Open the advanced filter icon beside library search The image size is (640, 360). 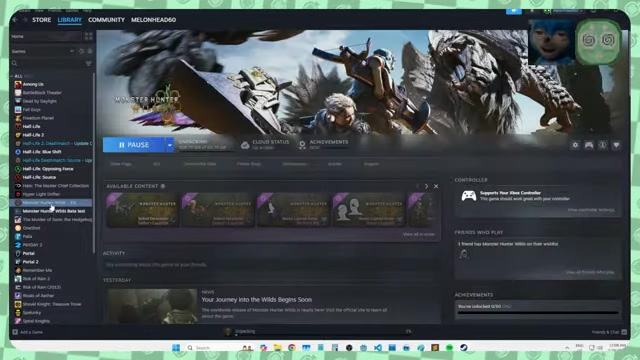click(x=89, y=63)
